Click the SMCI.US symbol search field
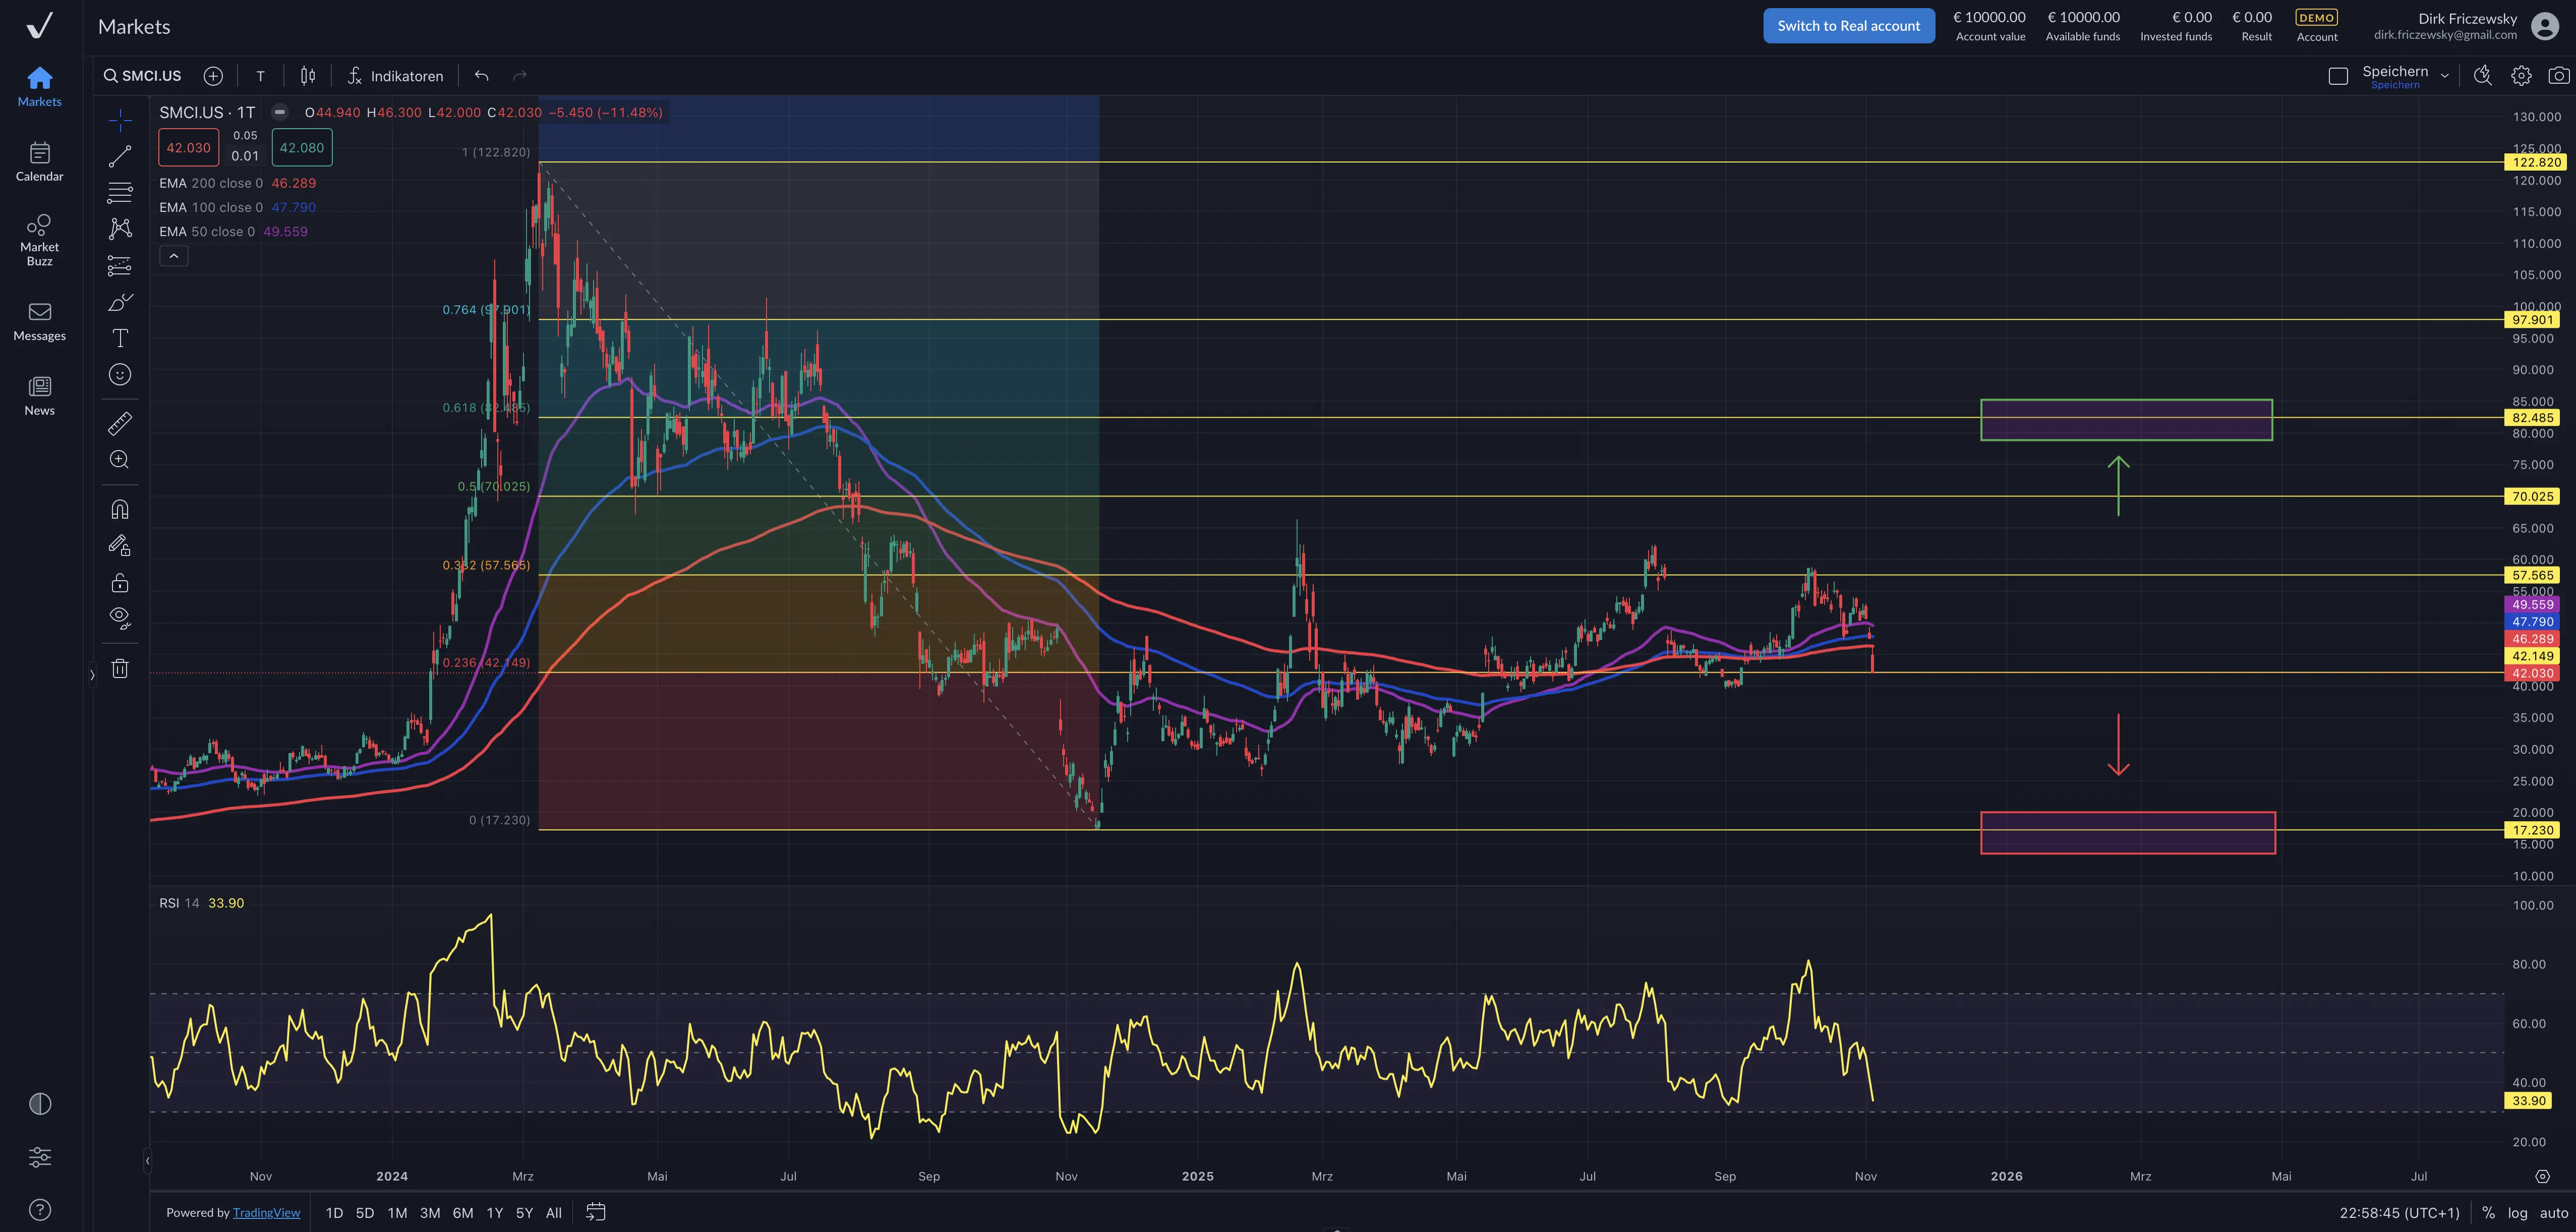 coord(143,76)
